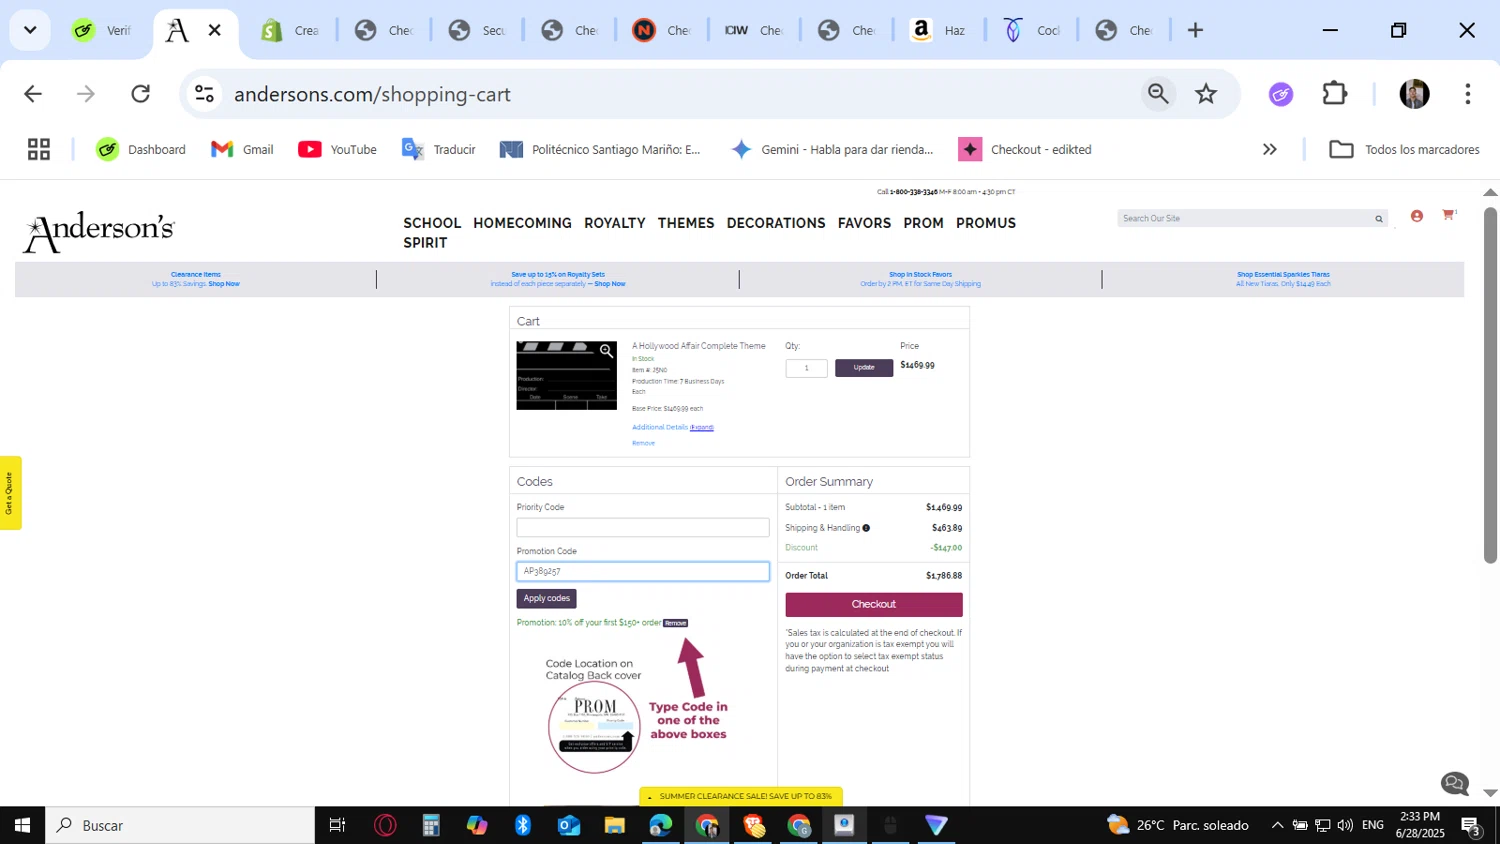Click the Search Our Site field
The height and width of the screenshot is (844, 1500).
tap(1243, 218)
